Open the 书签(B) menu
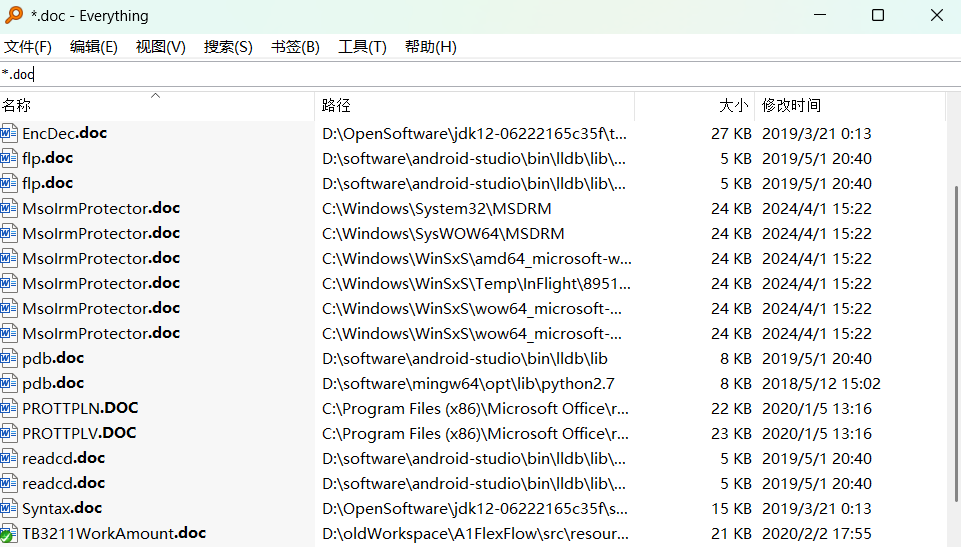The width and height of the screenshot is (961, 547). tap(295, 47)
